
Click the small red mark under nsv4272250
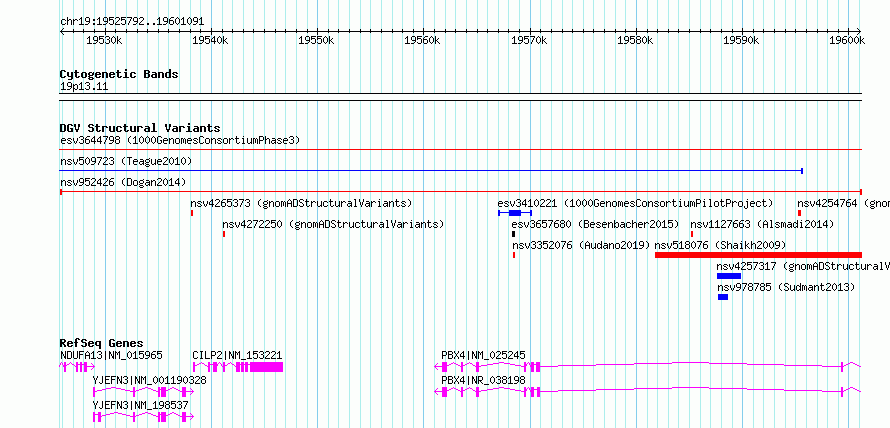[224, 234]
